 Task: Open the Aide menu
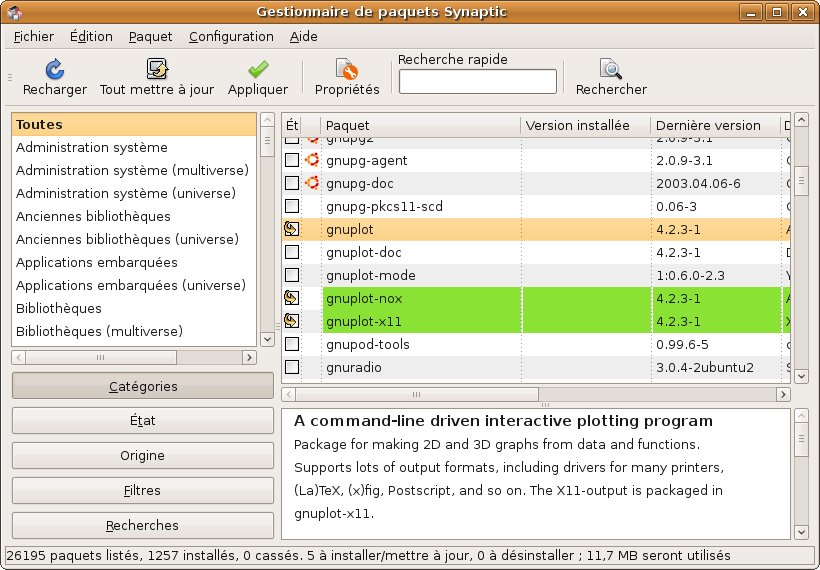[x=303, y=37]
